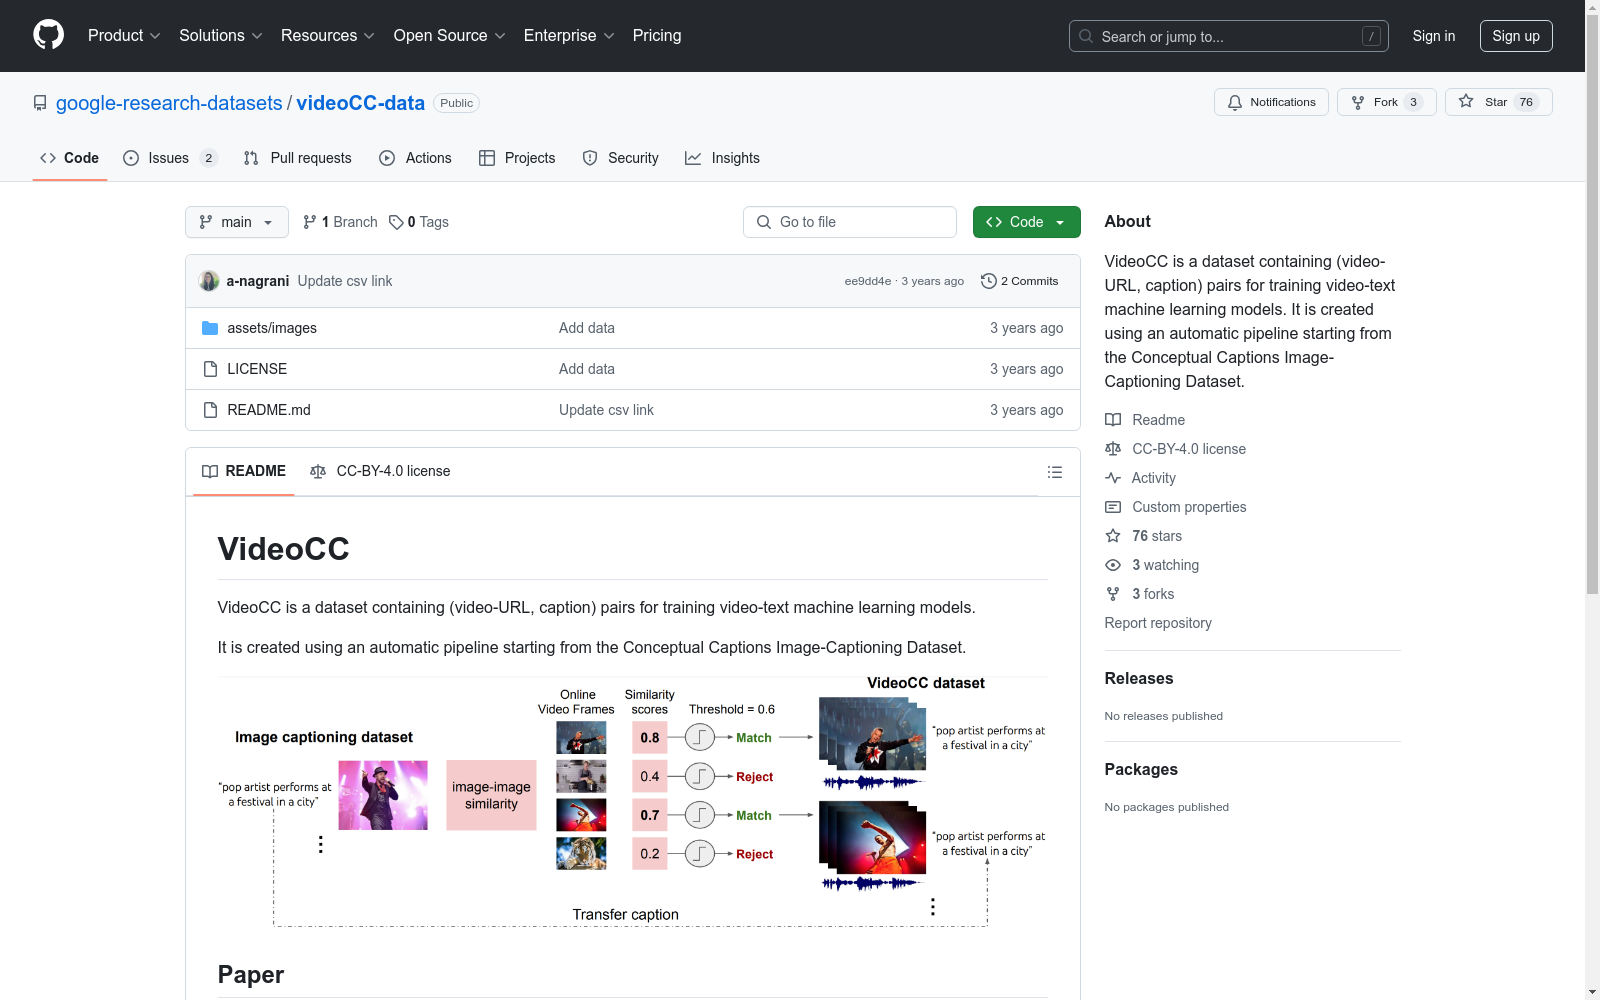The image size is (1600, 1000).
Task: Star the repository with Star button
Action: point(1498,102)
